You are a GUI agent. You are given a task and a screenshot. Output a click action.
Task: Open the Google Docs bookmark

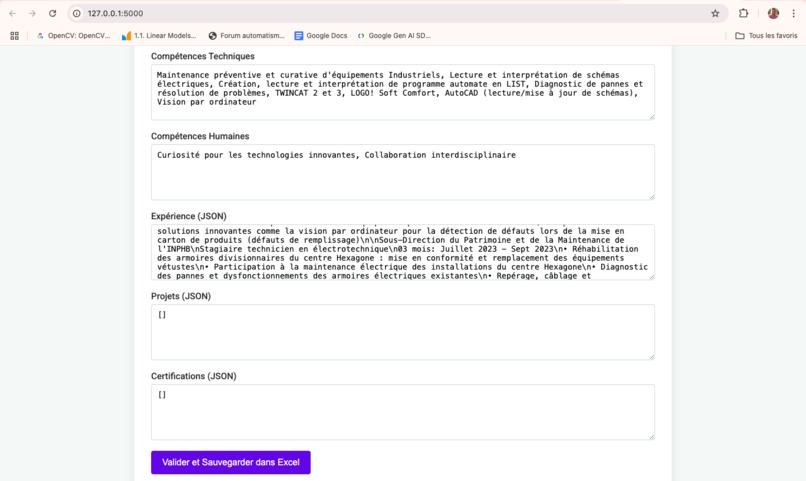pos(321,35)
